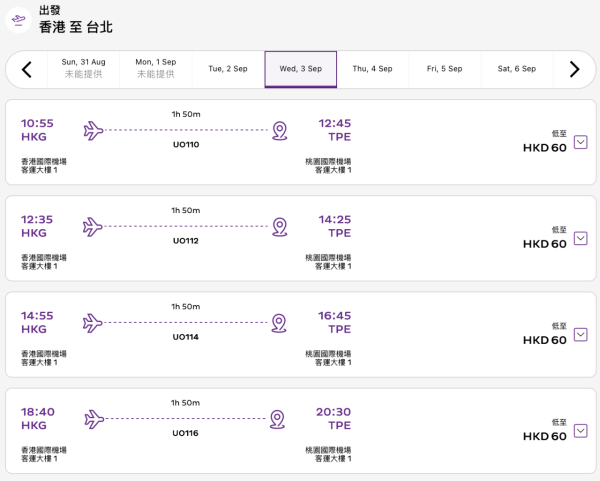600x481 pixels.
Task: Click the destination pin icon for UO110
Action: coord(280,131)
